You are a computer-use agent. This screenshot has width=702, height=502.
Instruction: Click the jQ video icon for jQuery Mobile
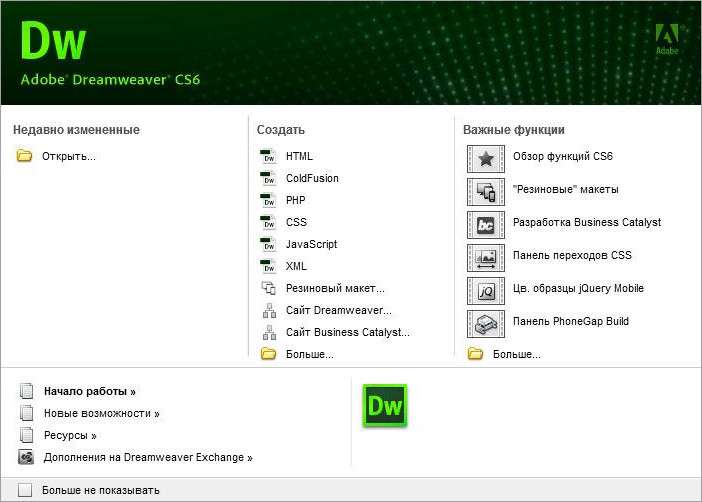[486, 291]
